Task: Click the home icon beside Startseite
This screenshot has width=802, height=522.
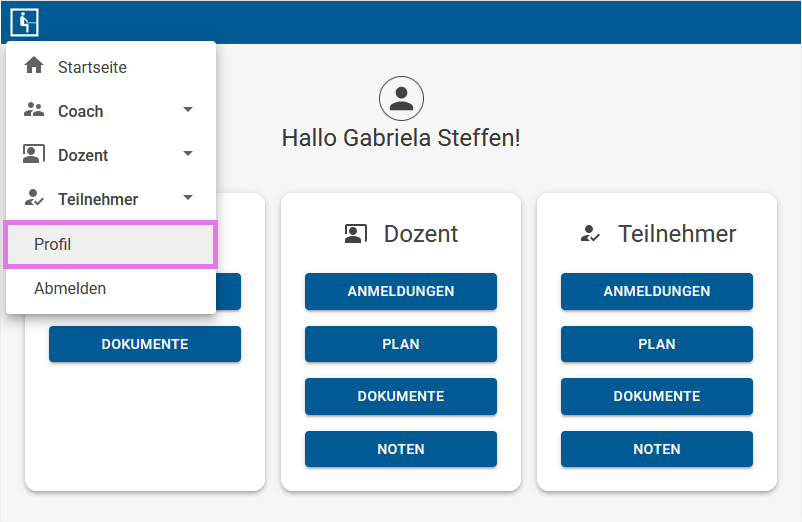Action: [34, 65]
